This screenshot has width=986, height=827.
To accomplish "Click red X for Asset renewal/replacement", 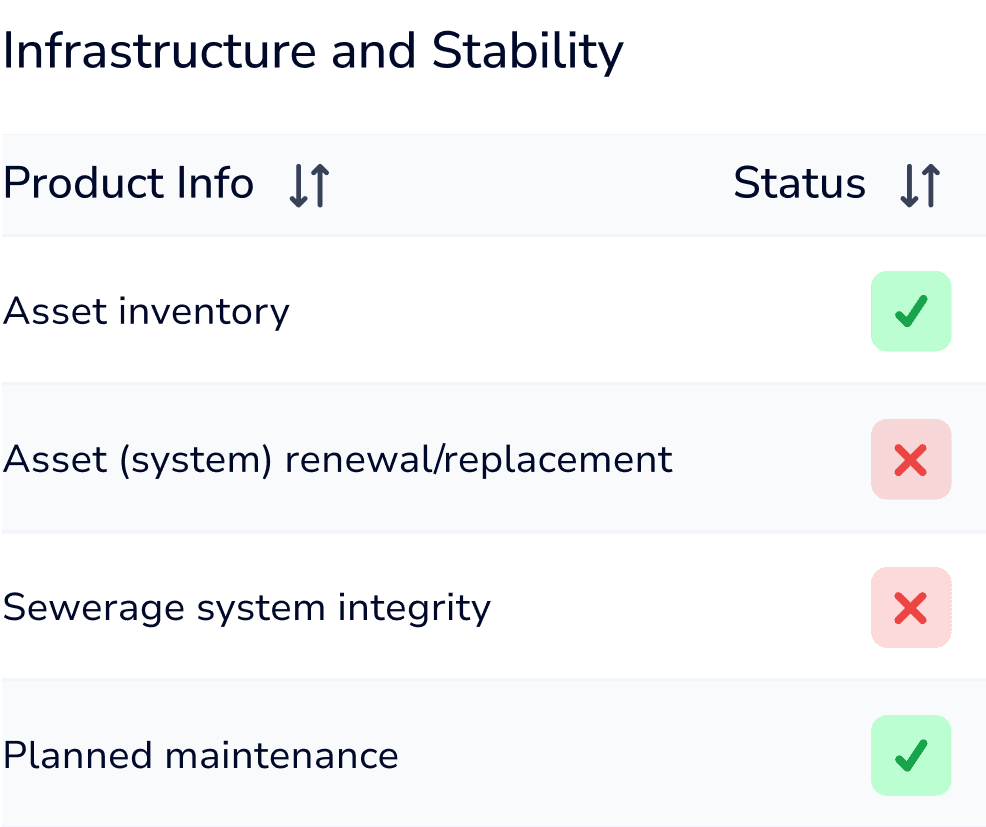I will (x=911, y=459).
